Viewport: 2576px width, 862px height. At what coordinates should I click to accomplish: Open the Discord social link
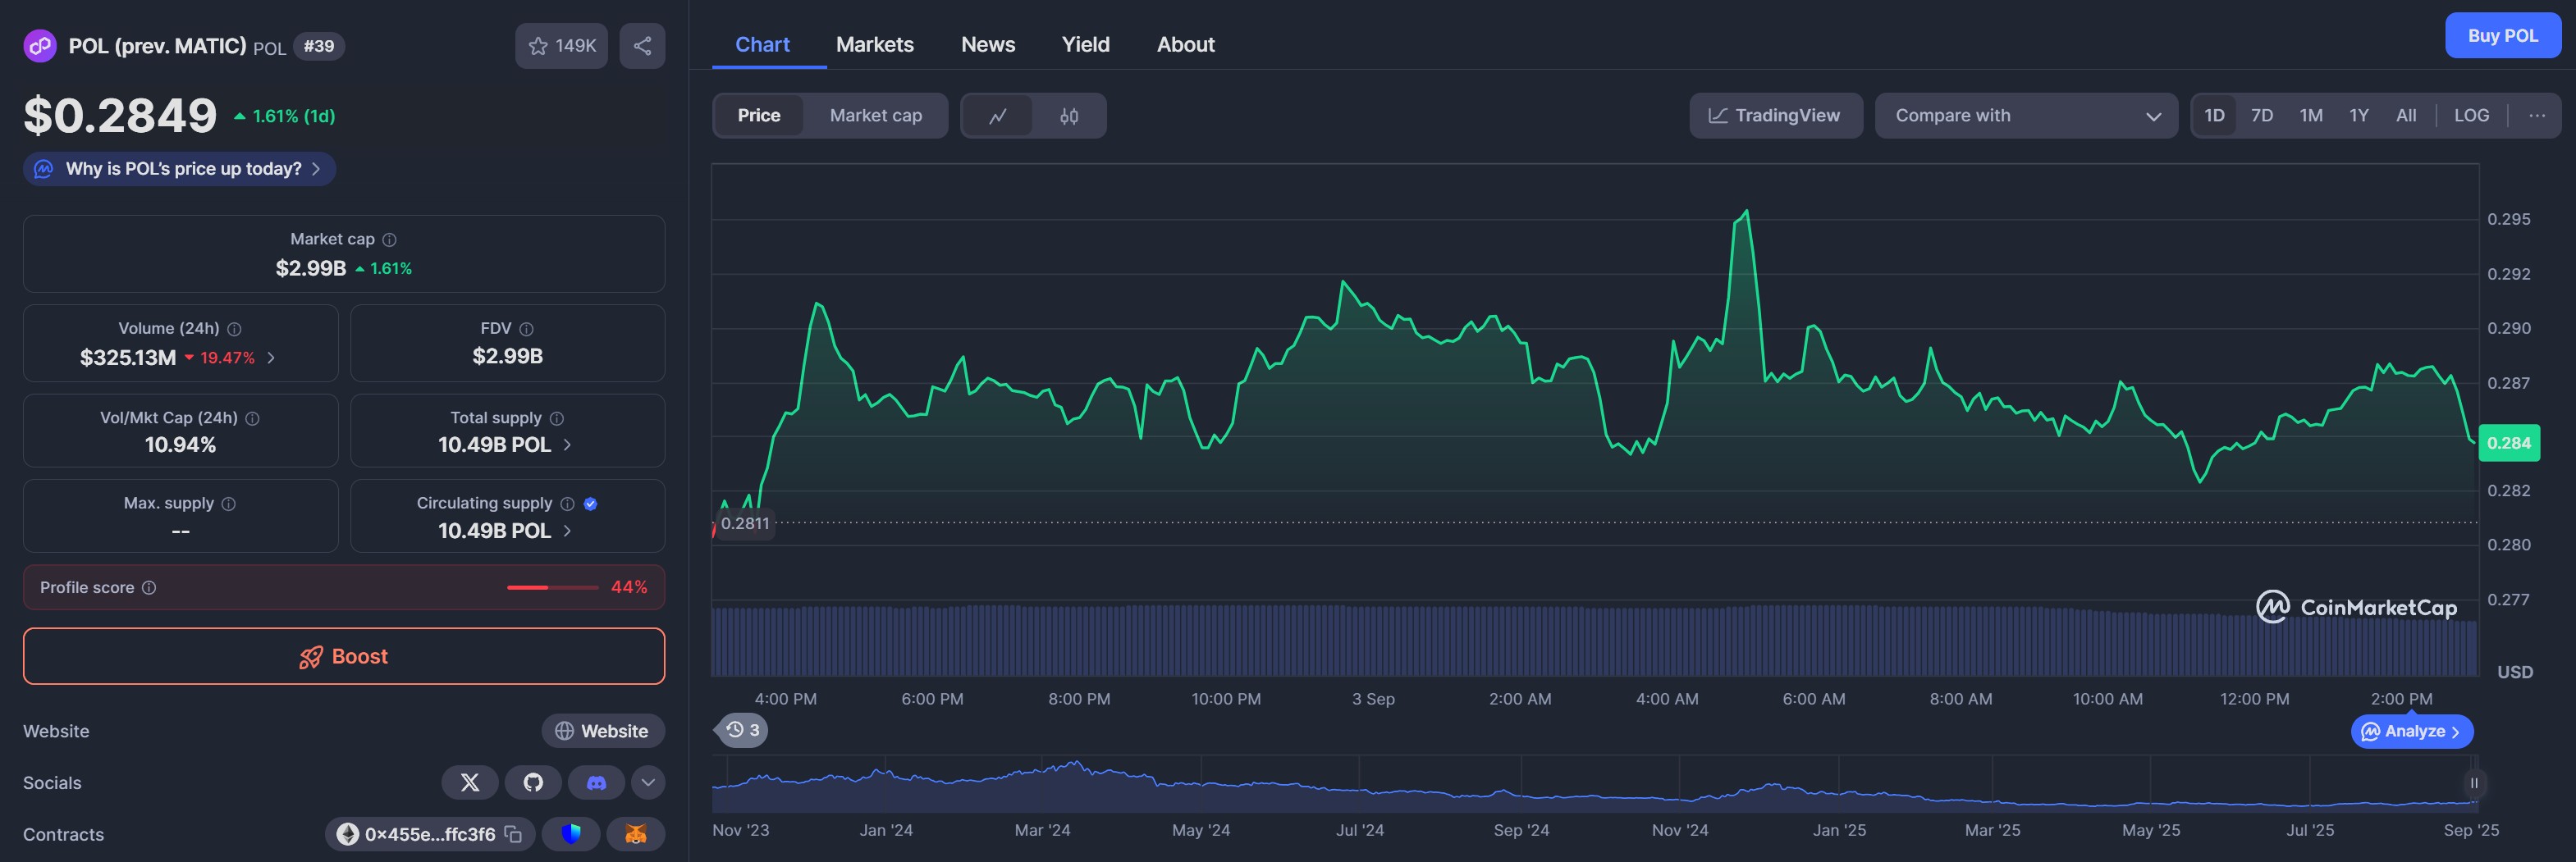(x=596, y=782)
